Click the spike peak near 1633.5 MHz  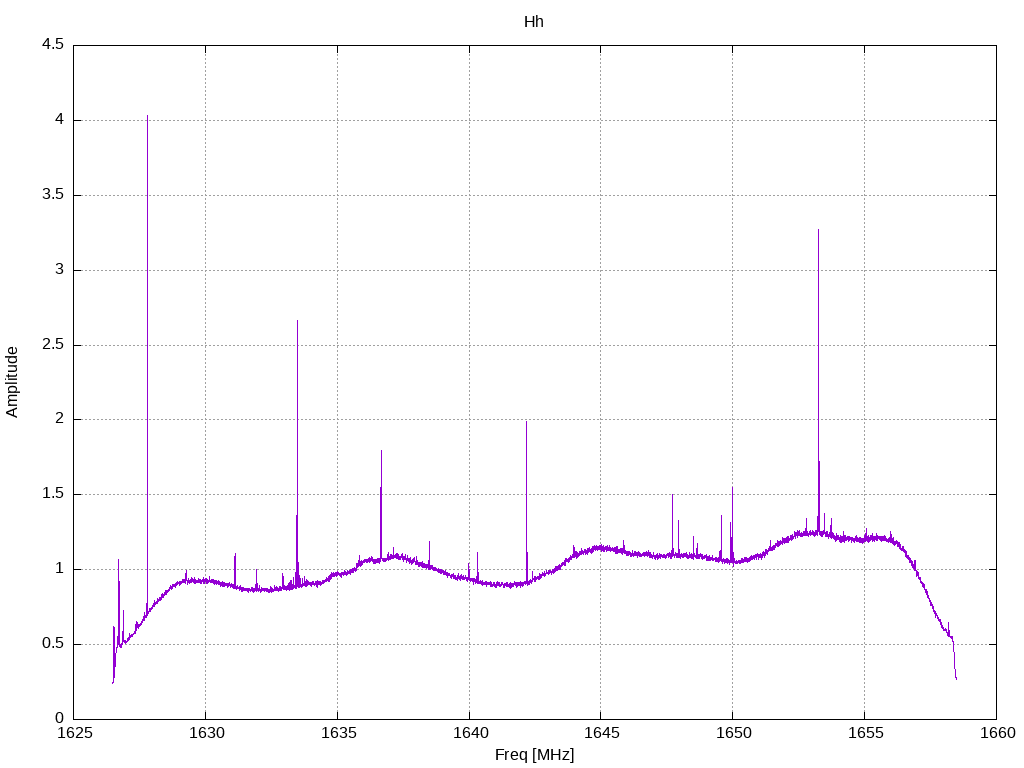297,321
